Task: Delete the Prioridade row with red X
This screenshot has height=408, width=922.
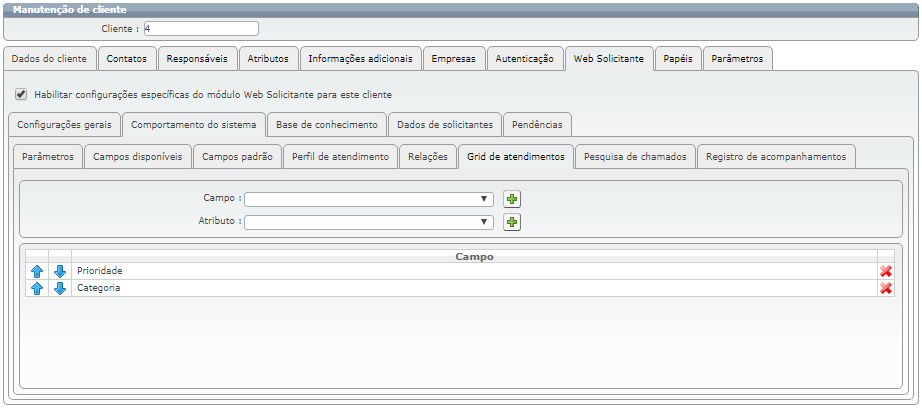Action: point(886,271)
